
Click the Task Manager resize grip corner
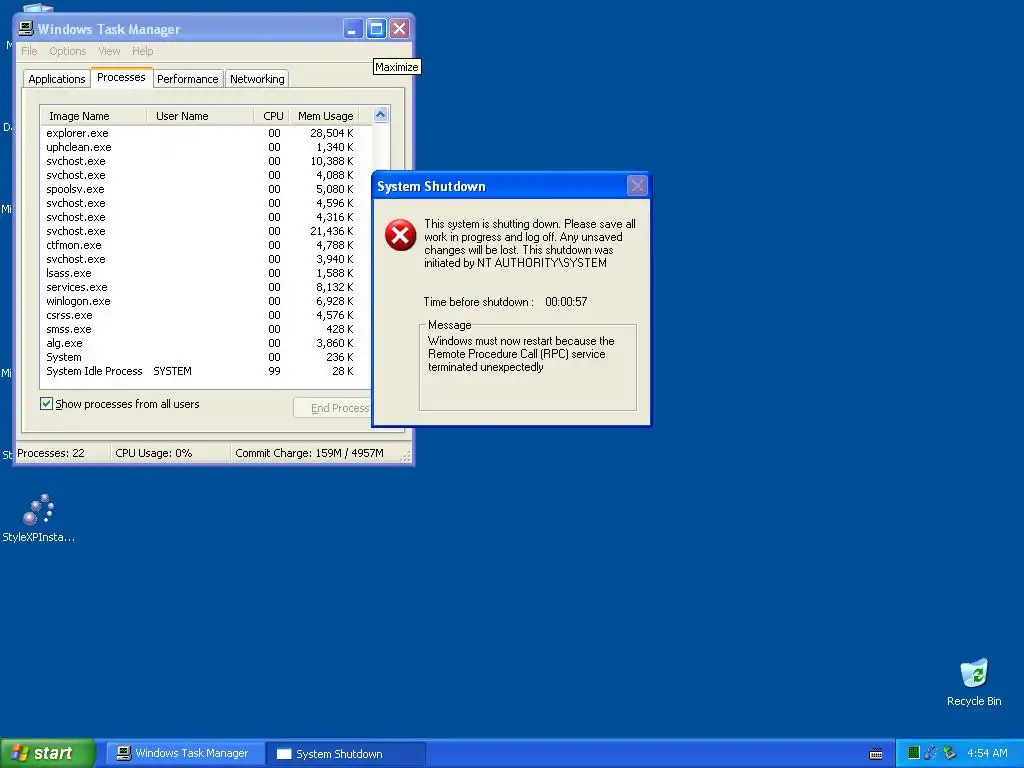[406, 456]
